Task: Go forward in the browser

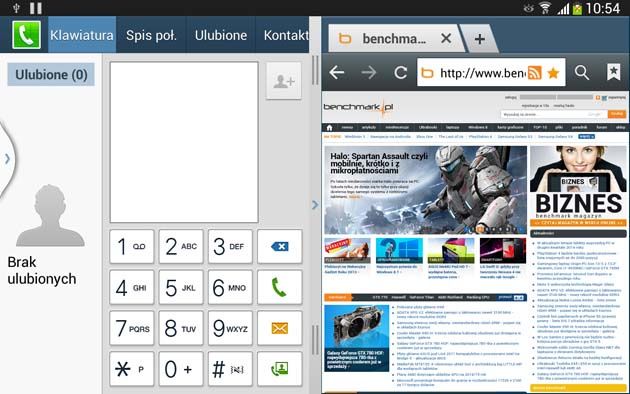Action: (368, 73)
